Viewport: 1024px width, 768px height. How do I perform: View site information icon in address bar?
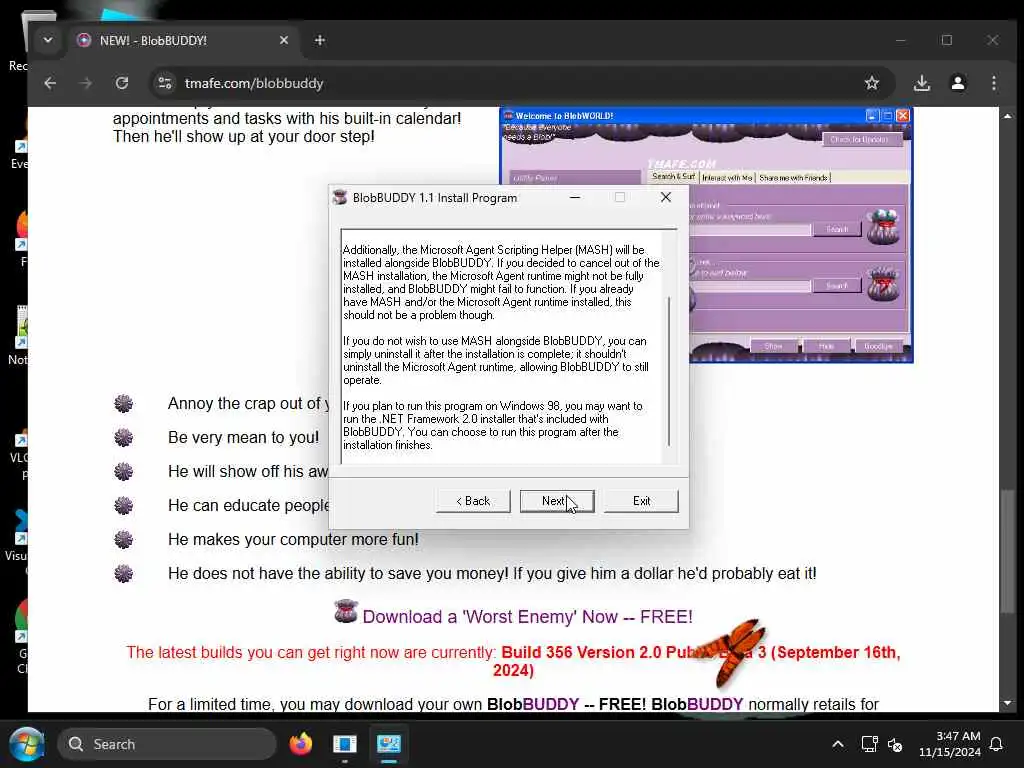point(165,83)
